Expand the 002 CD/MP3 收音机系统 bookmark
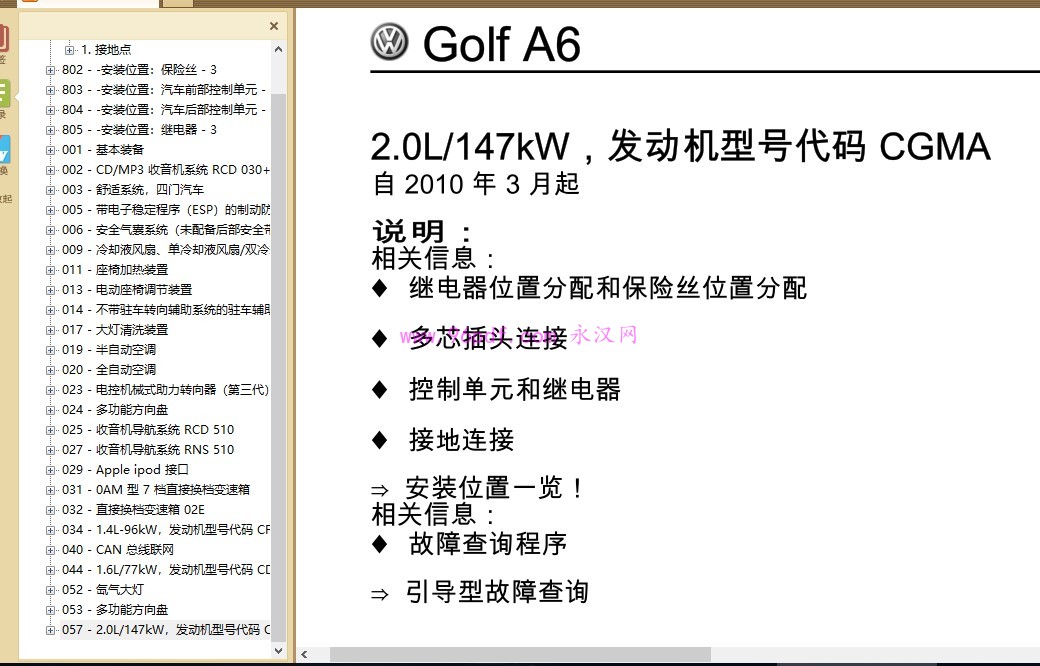This screenshot has height=666, width=1040. [50, 170]
